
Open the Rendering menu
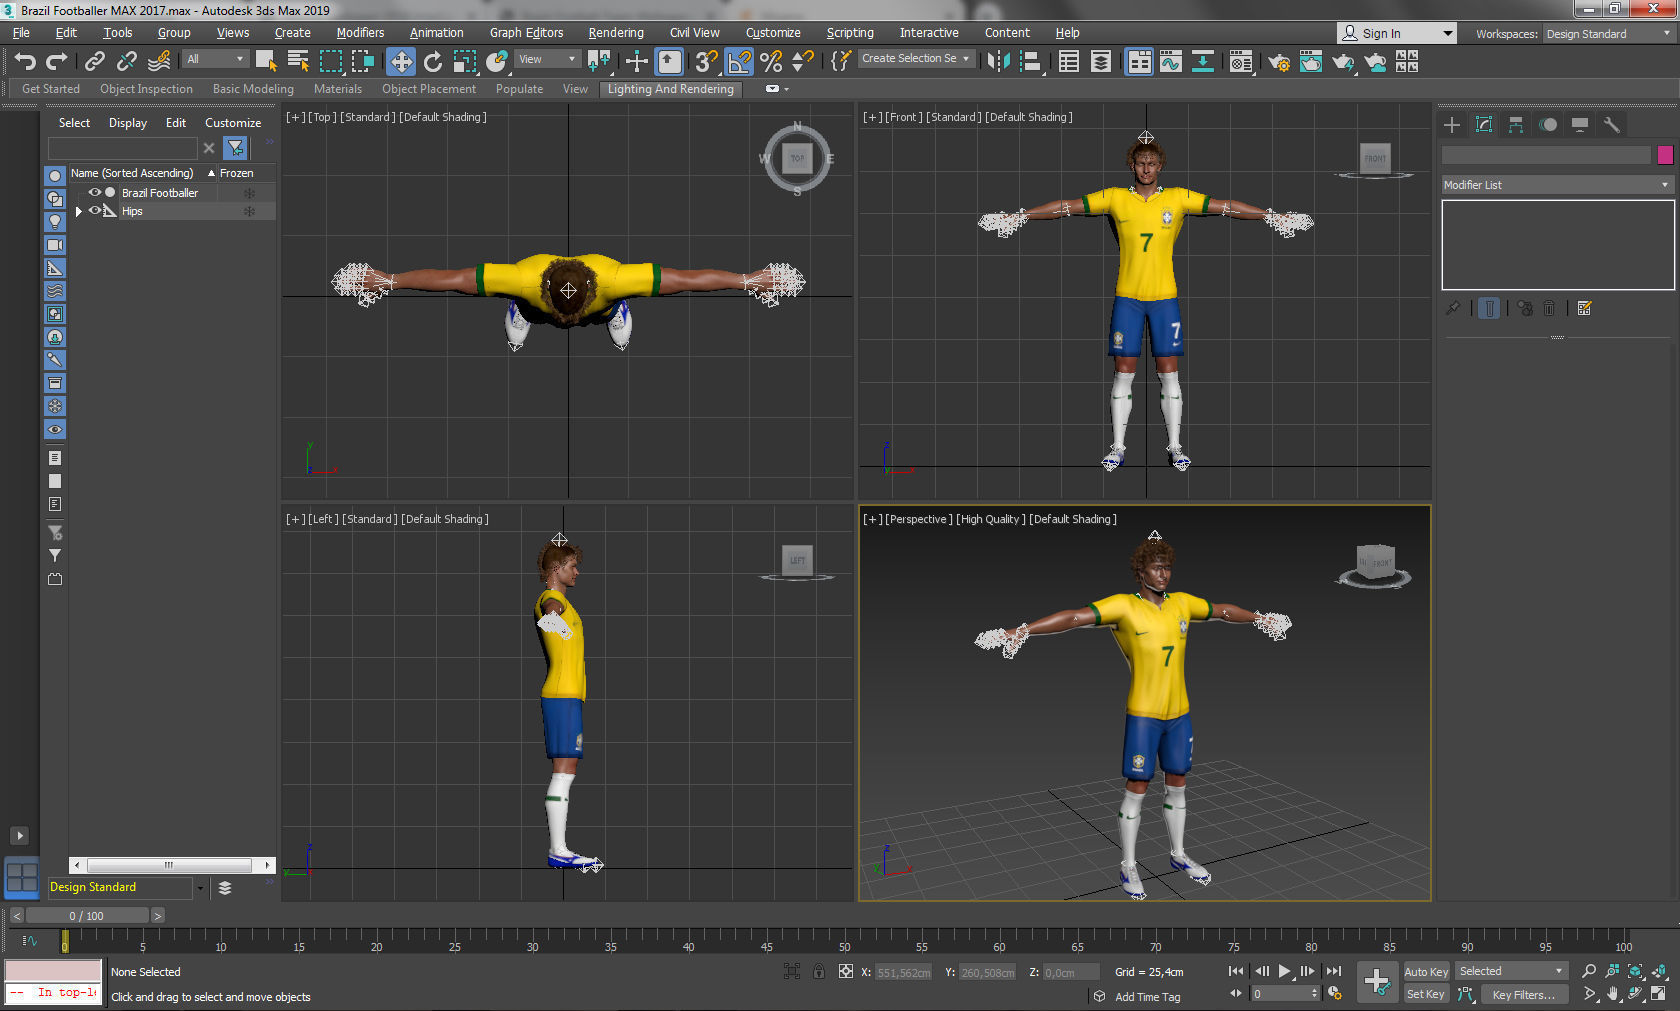[x=616, y=33]
